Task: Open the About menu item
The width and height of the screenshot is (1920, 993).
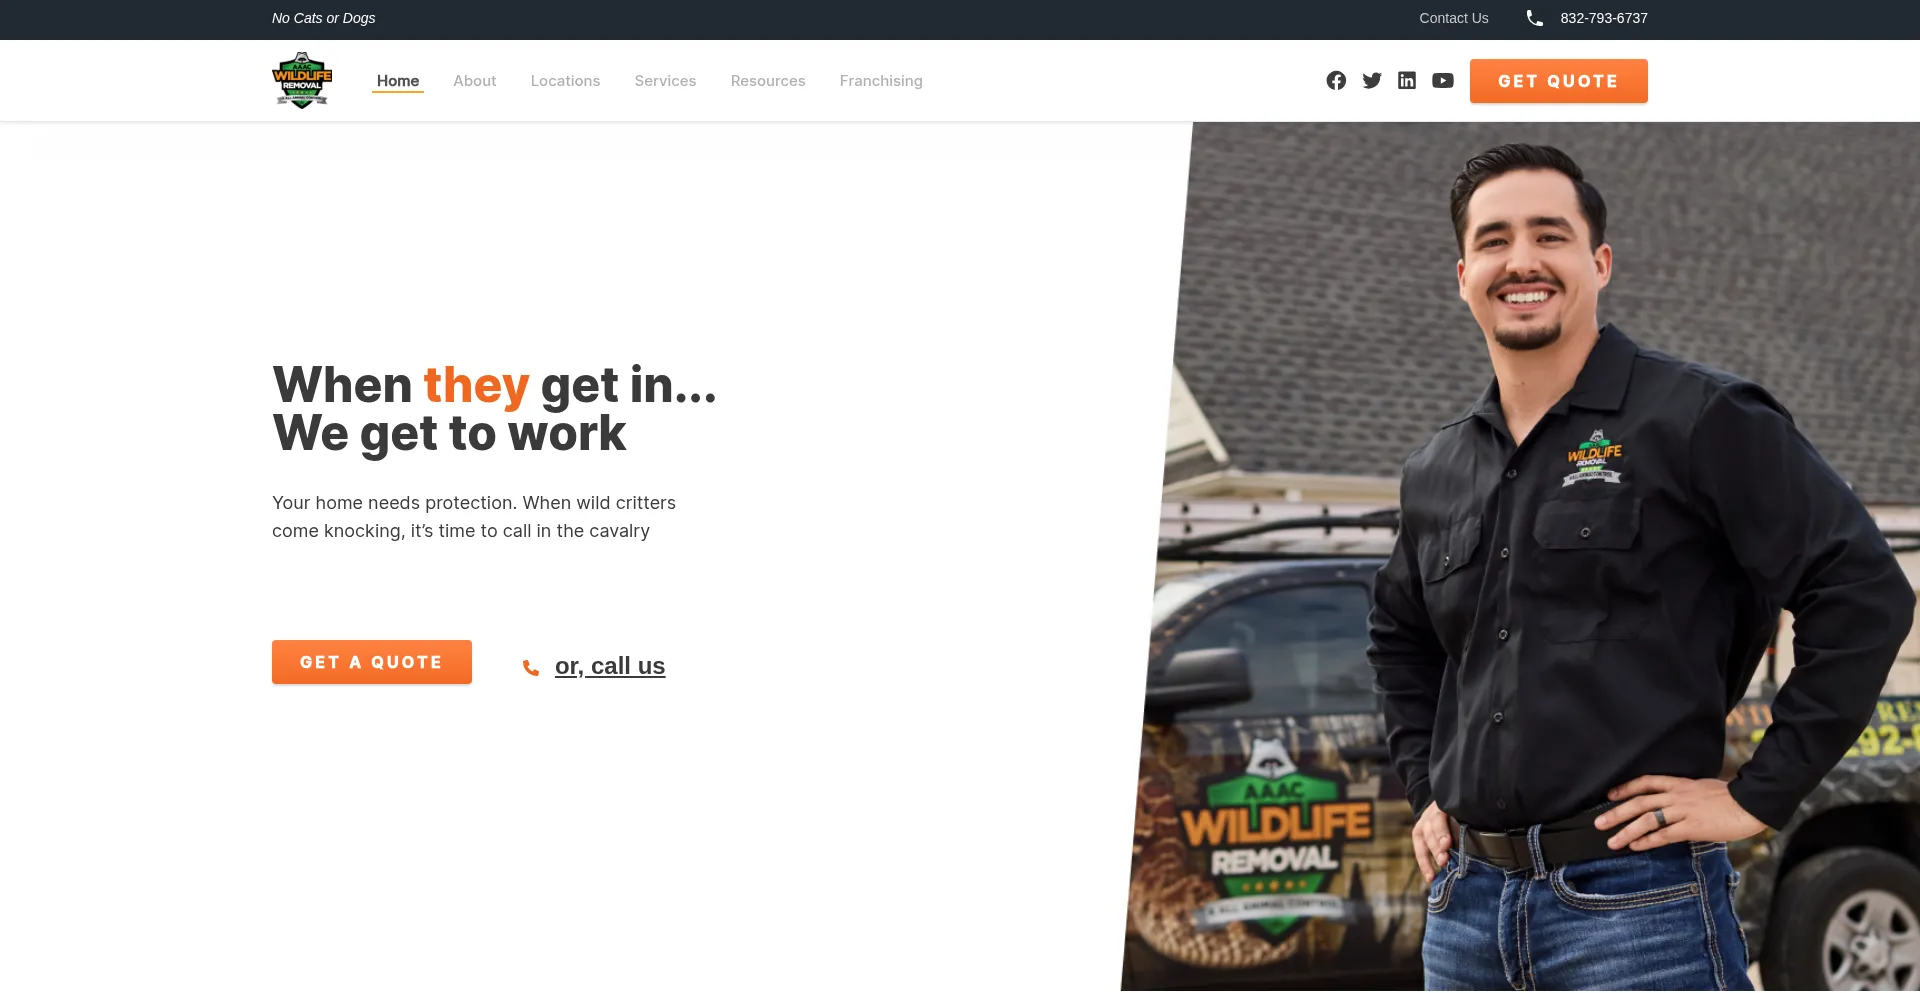Action: click(475, 81)
